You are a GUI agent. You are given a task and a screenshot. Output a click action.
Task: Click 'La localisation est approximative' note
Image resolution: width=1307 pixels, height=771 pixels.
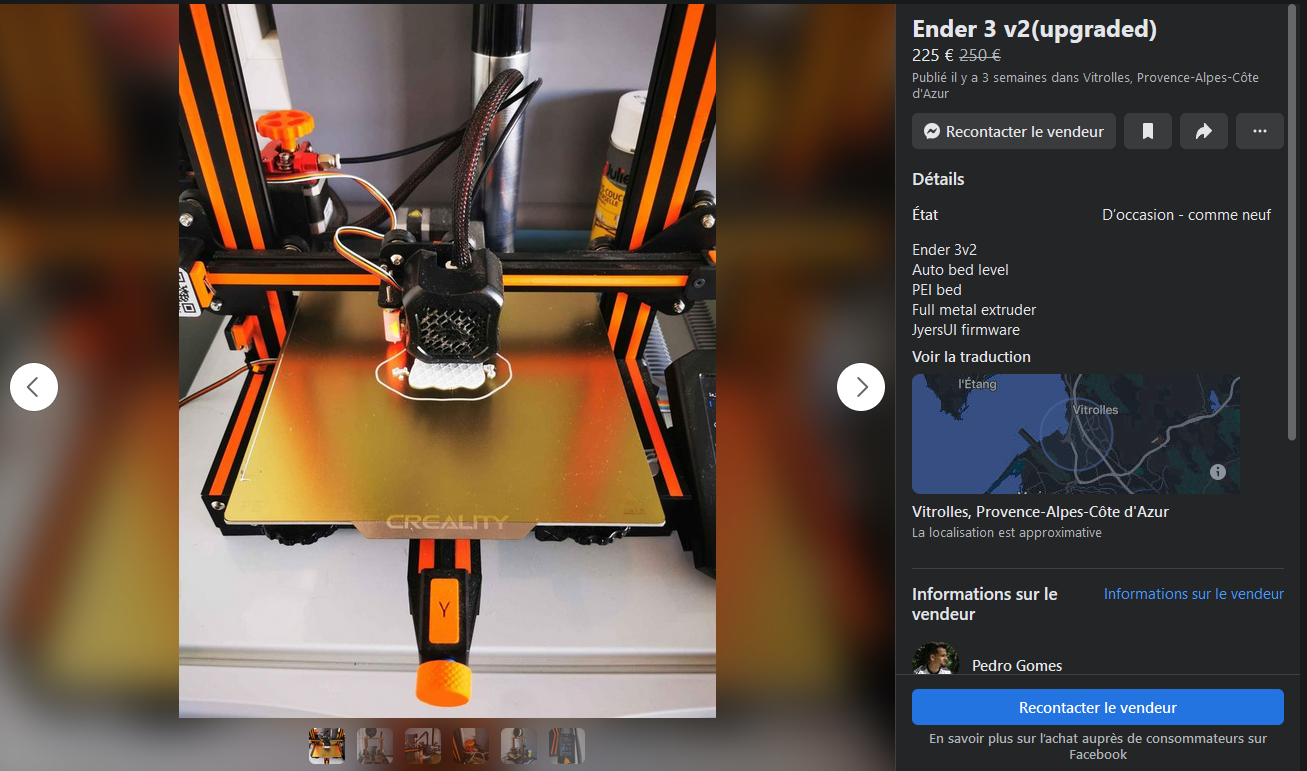1007,533
